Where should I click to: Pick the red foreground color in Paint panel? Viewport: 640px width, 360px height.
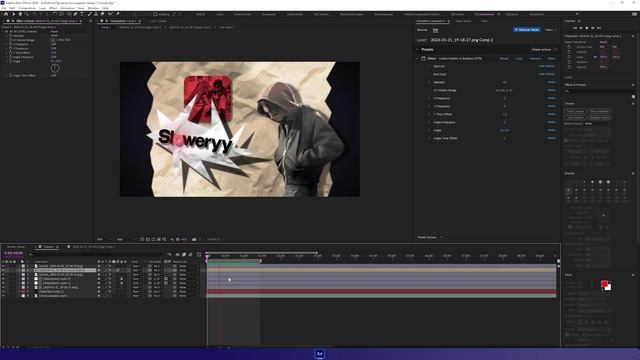604,283
